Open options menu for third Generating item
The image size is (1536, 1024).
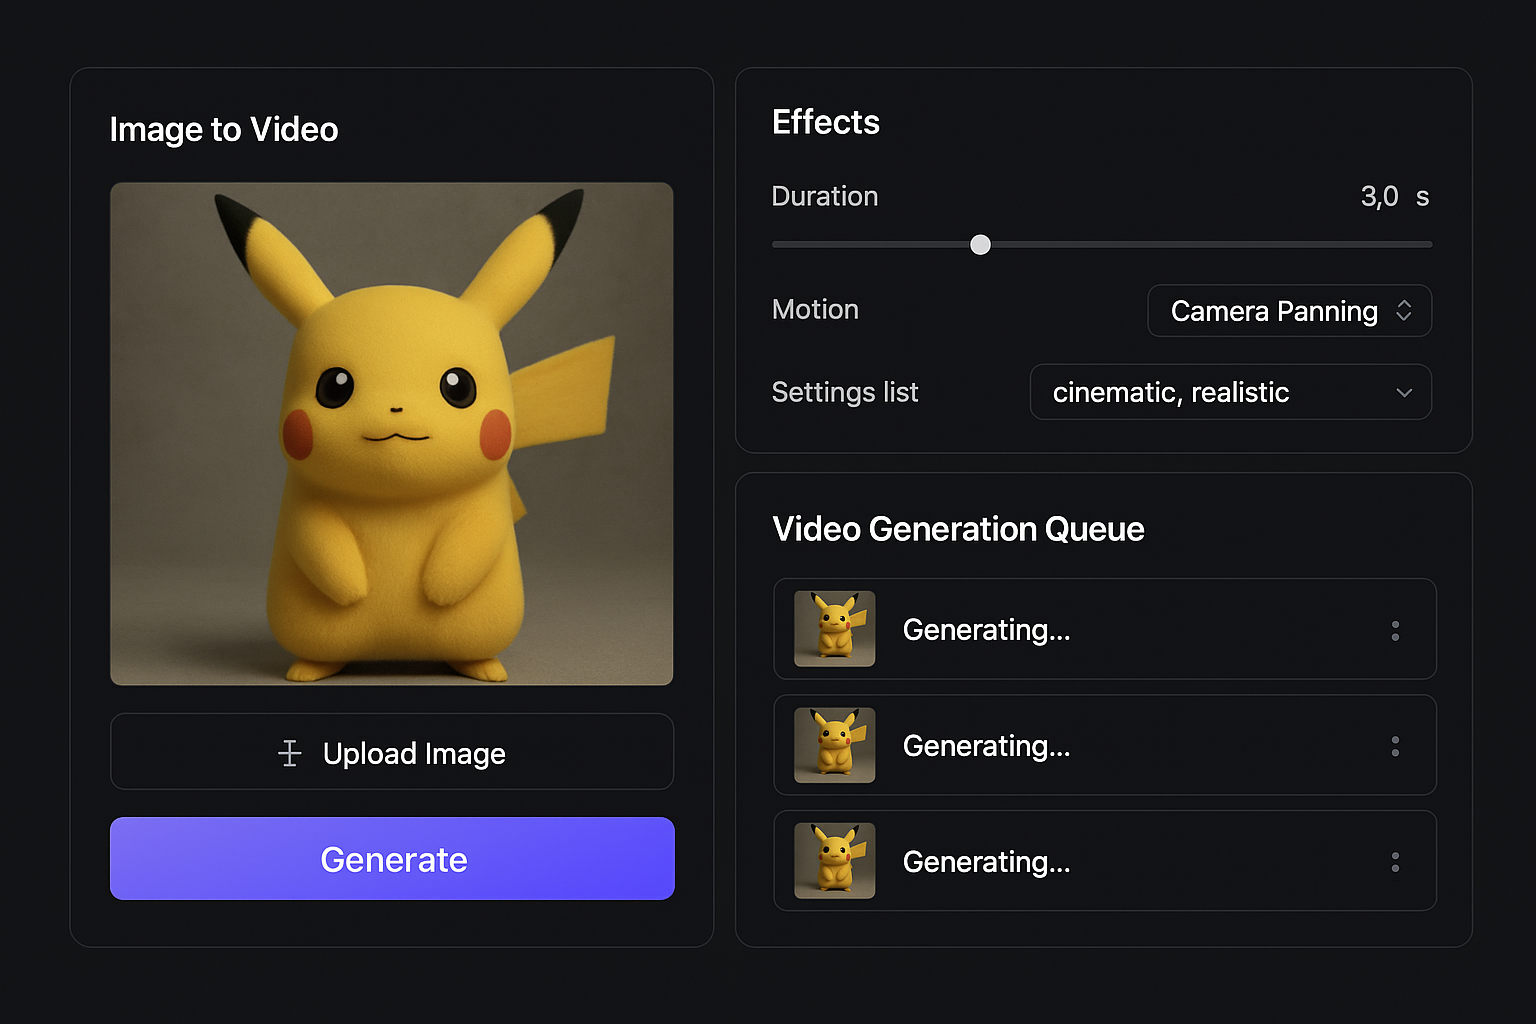[1395, 862]
